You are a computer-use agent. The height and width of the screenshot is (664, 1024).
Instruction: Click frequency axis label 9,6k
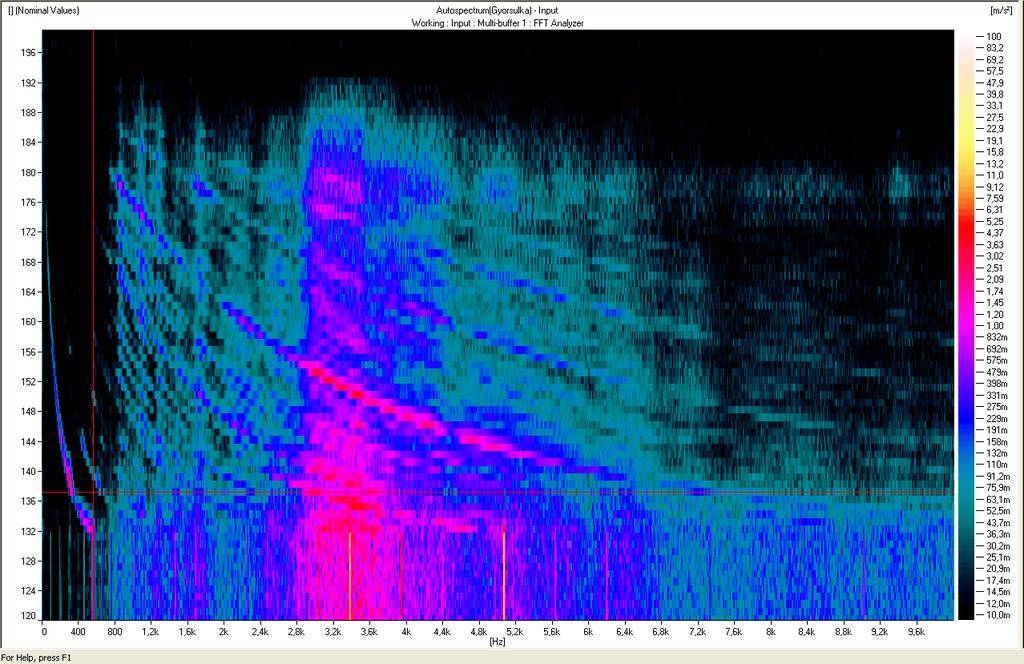pos(916,632)
